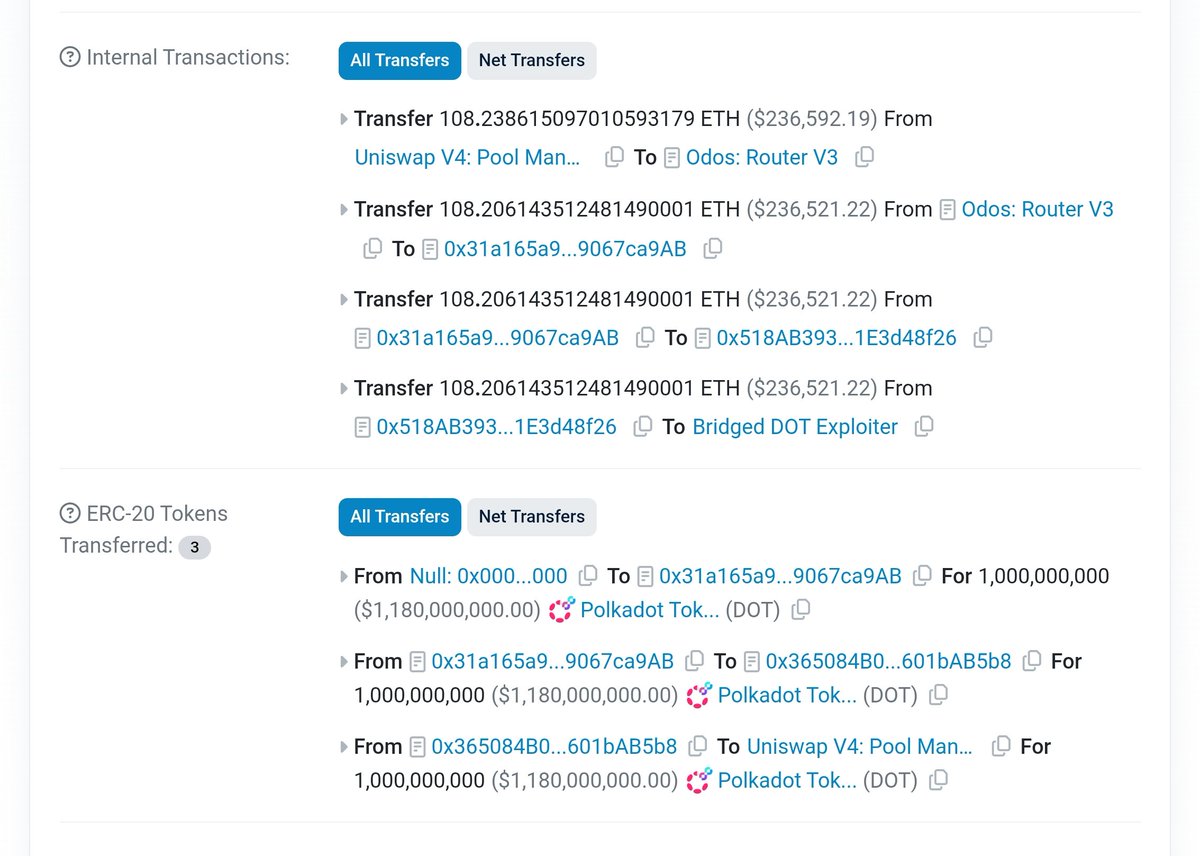Screen dimensions: 1200x856
Task: Open help icon beside Internal Transactions label
Action: [70, 58]
